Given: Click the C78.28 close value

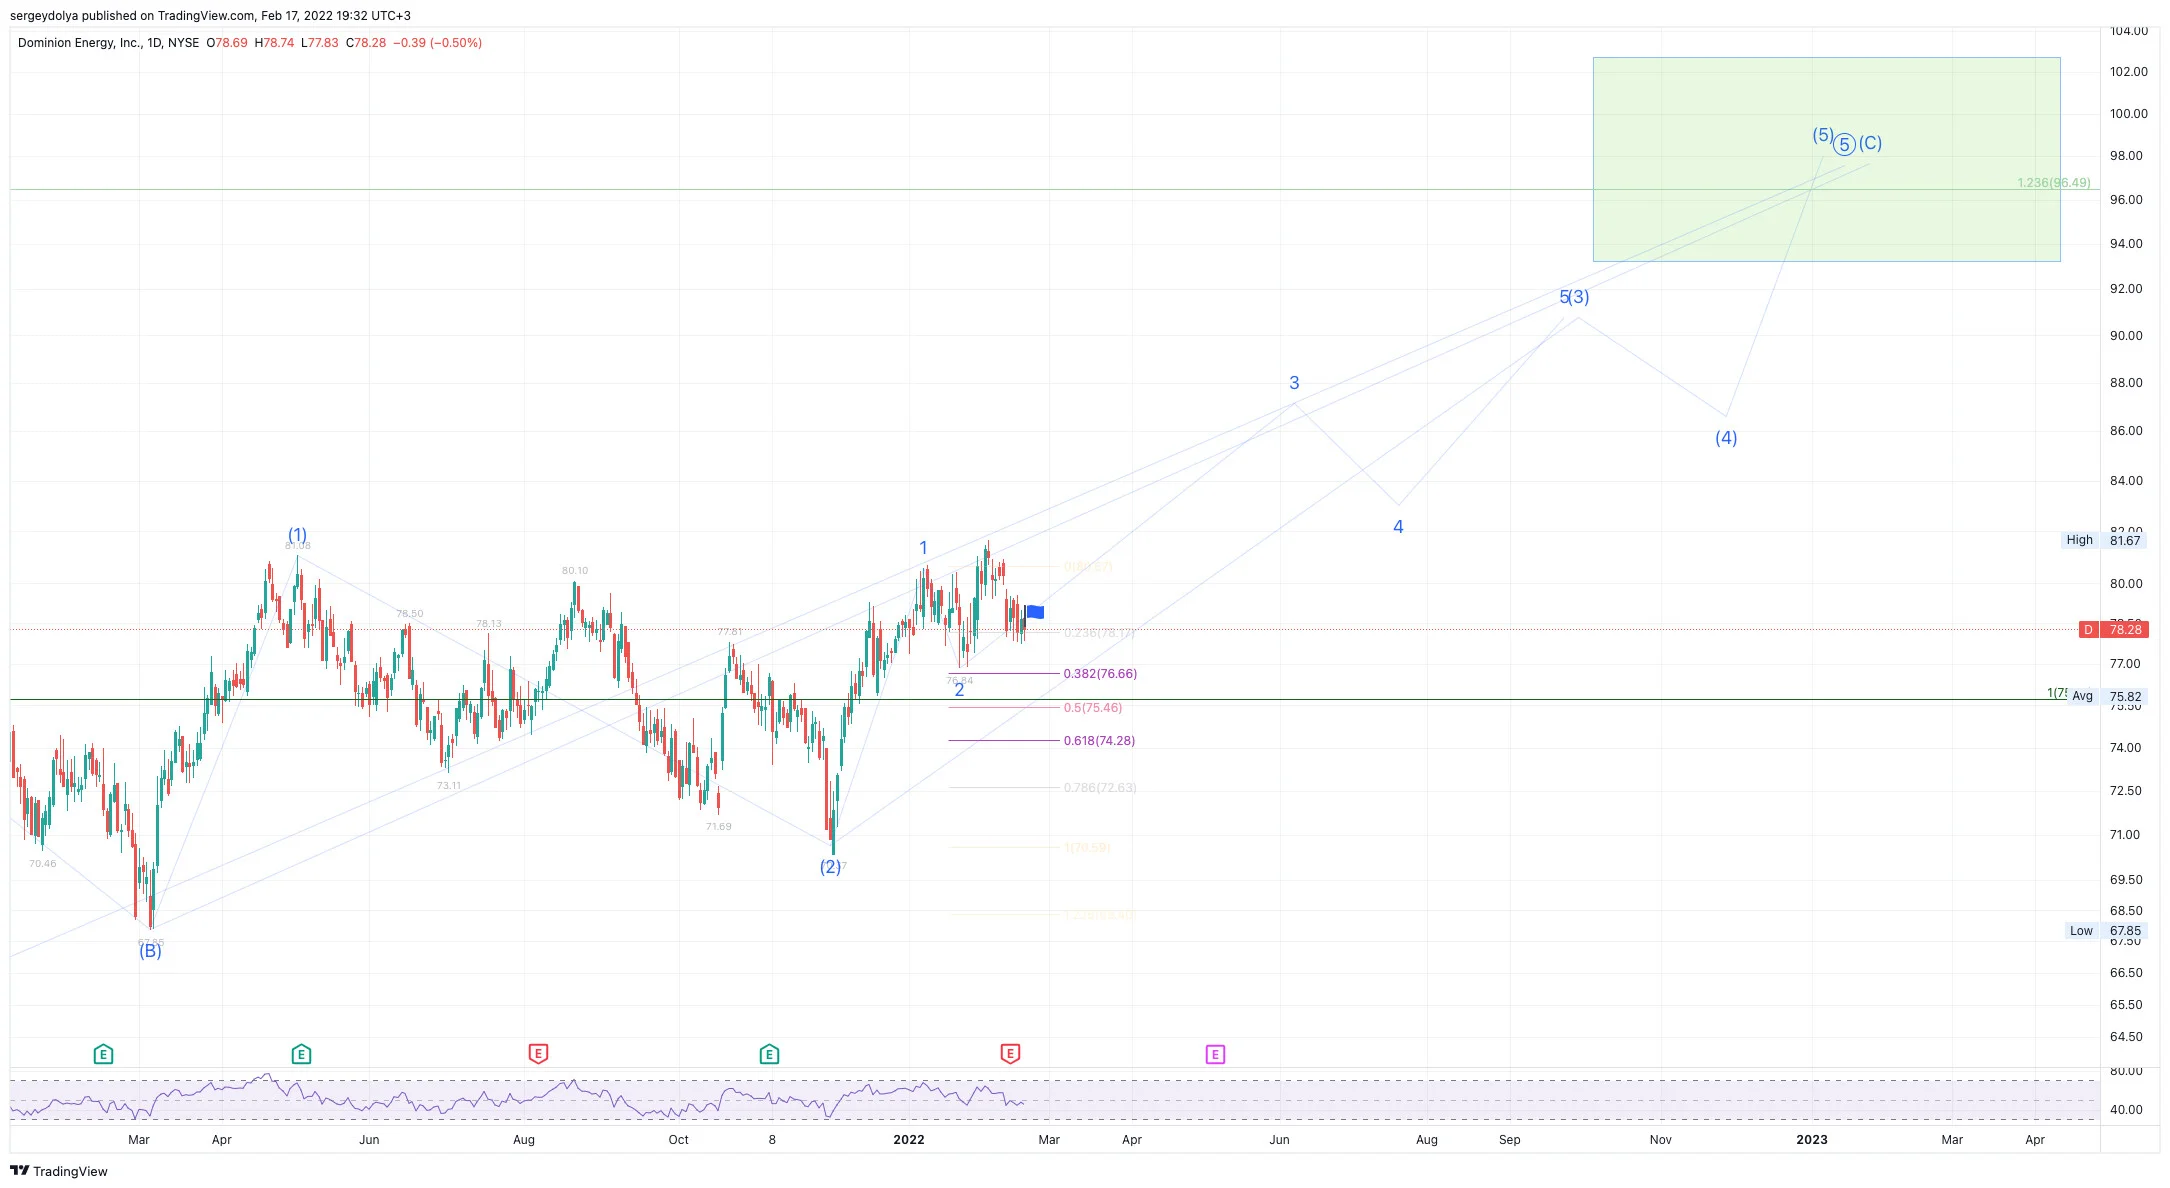Looking at the screenshot, I should click(x=366, y=43).
